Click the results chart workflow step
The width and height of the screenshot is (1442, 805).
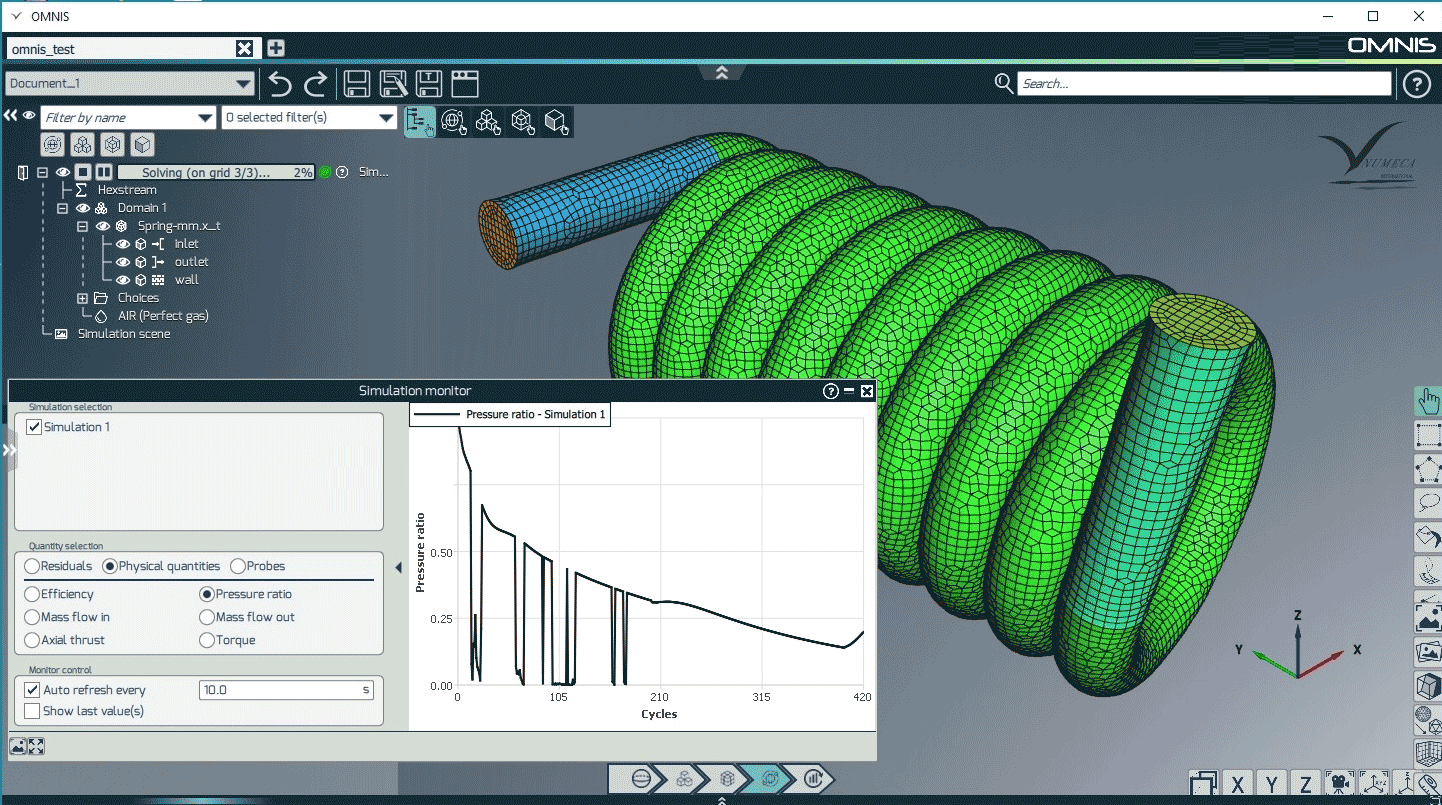click(x=814, y=777)
